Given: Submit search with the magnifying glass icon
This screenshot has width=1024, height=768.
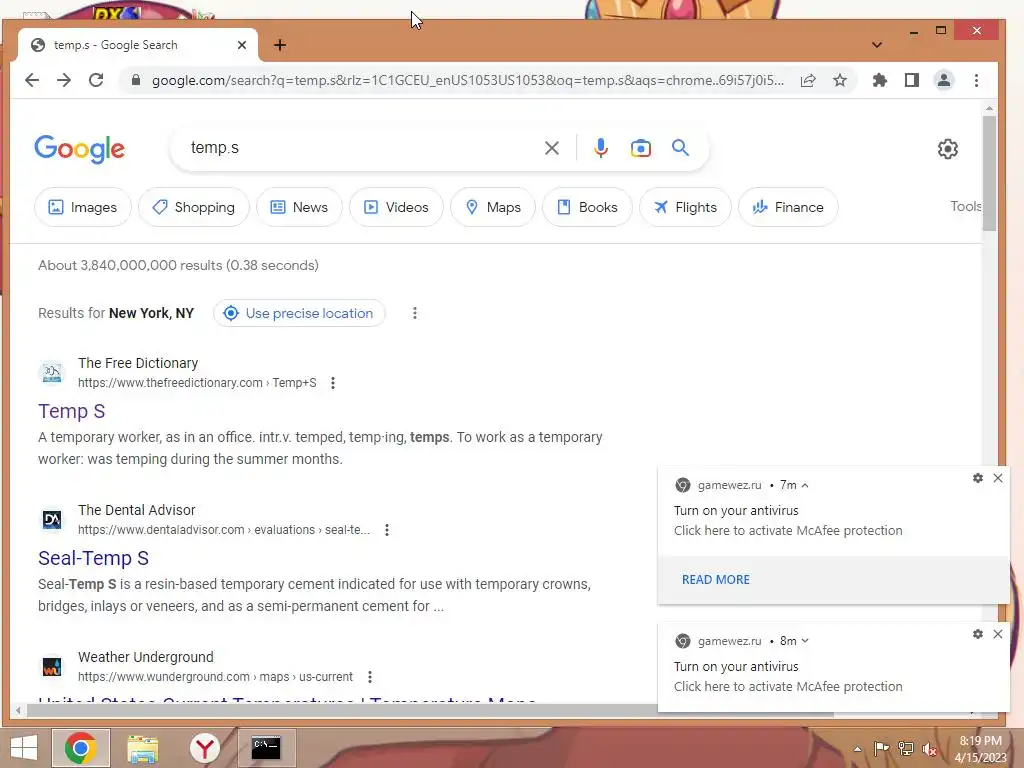Looking at the screenshot, I should click(x=680, y=148).
